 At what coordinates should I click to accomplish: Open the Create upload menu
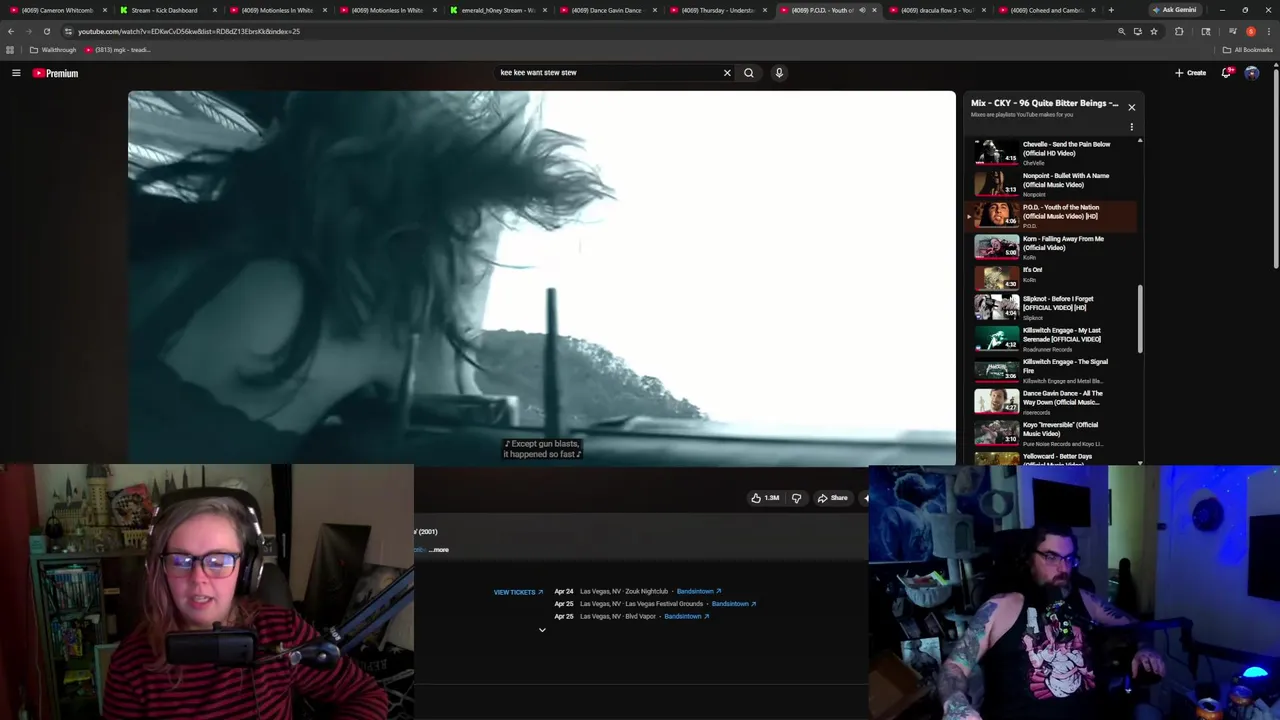click(x=1190, y=73)
